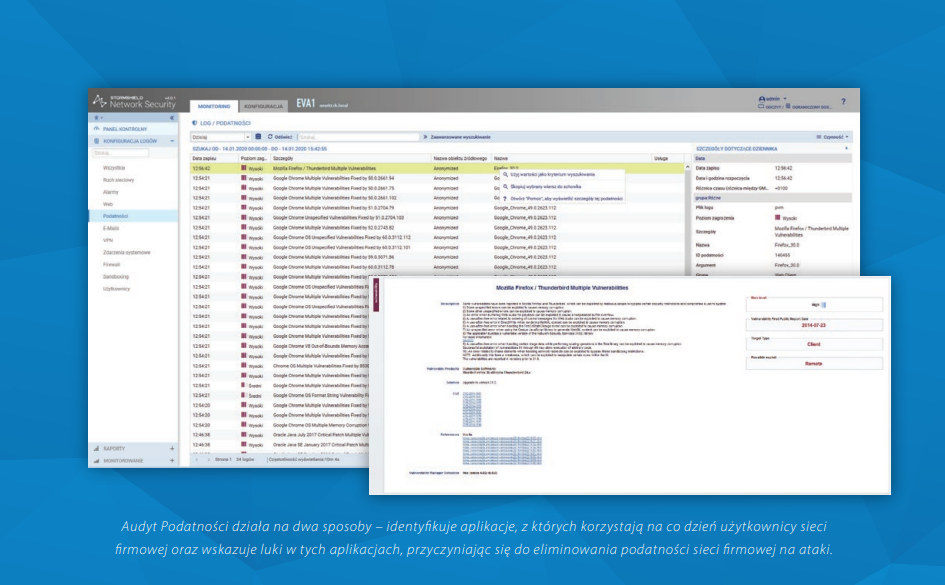Expand the Raporty section

[x=171, y=448]
